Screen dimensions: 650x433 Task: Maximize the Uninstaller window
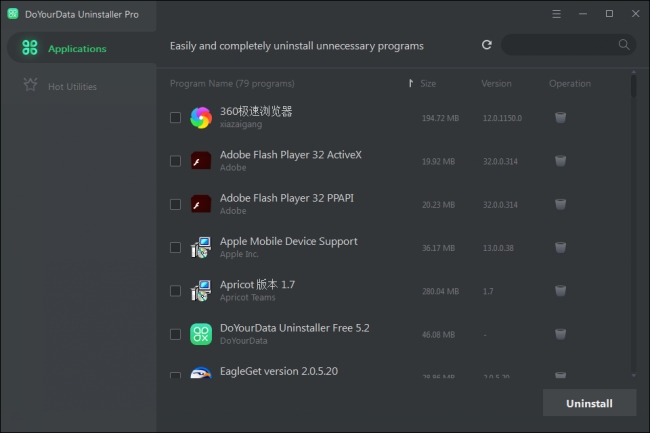coord(609,14)
